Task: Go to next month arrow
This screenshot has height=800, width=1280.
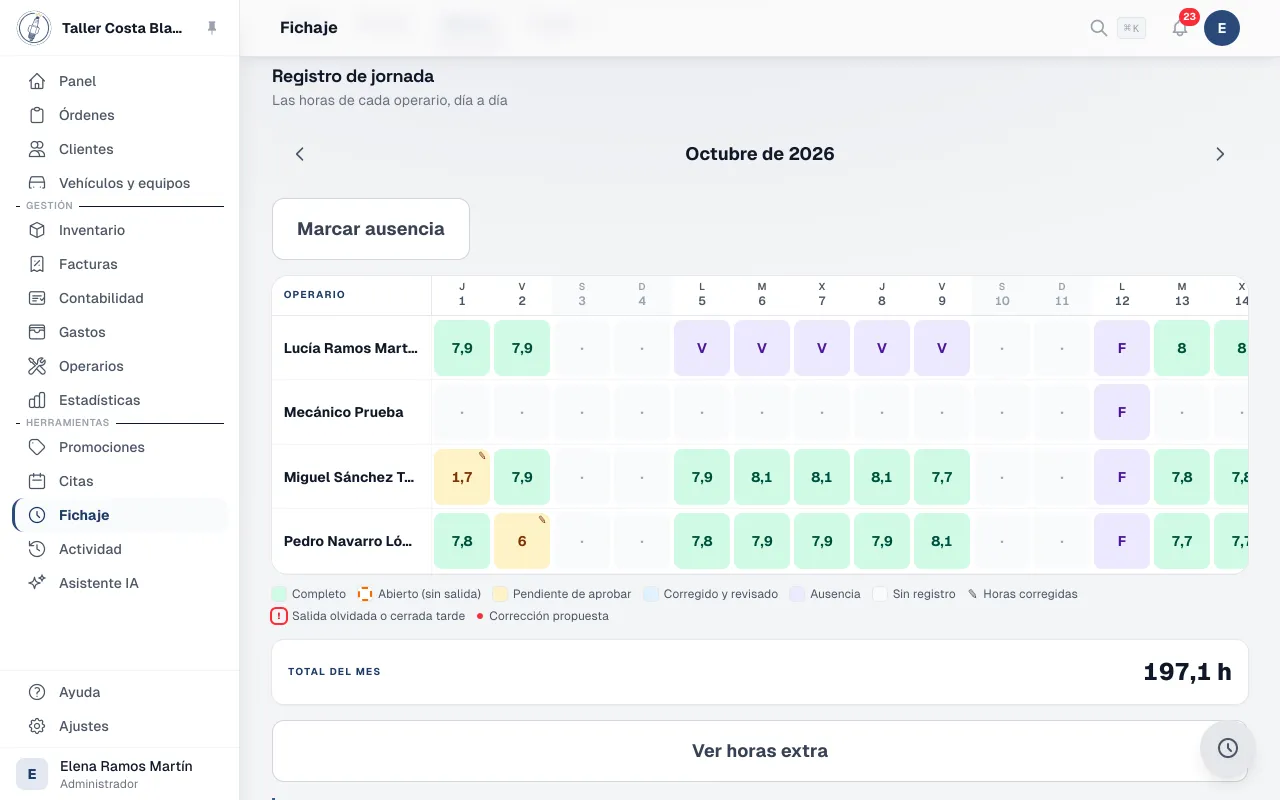Action: [1220, 154]
